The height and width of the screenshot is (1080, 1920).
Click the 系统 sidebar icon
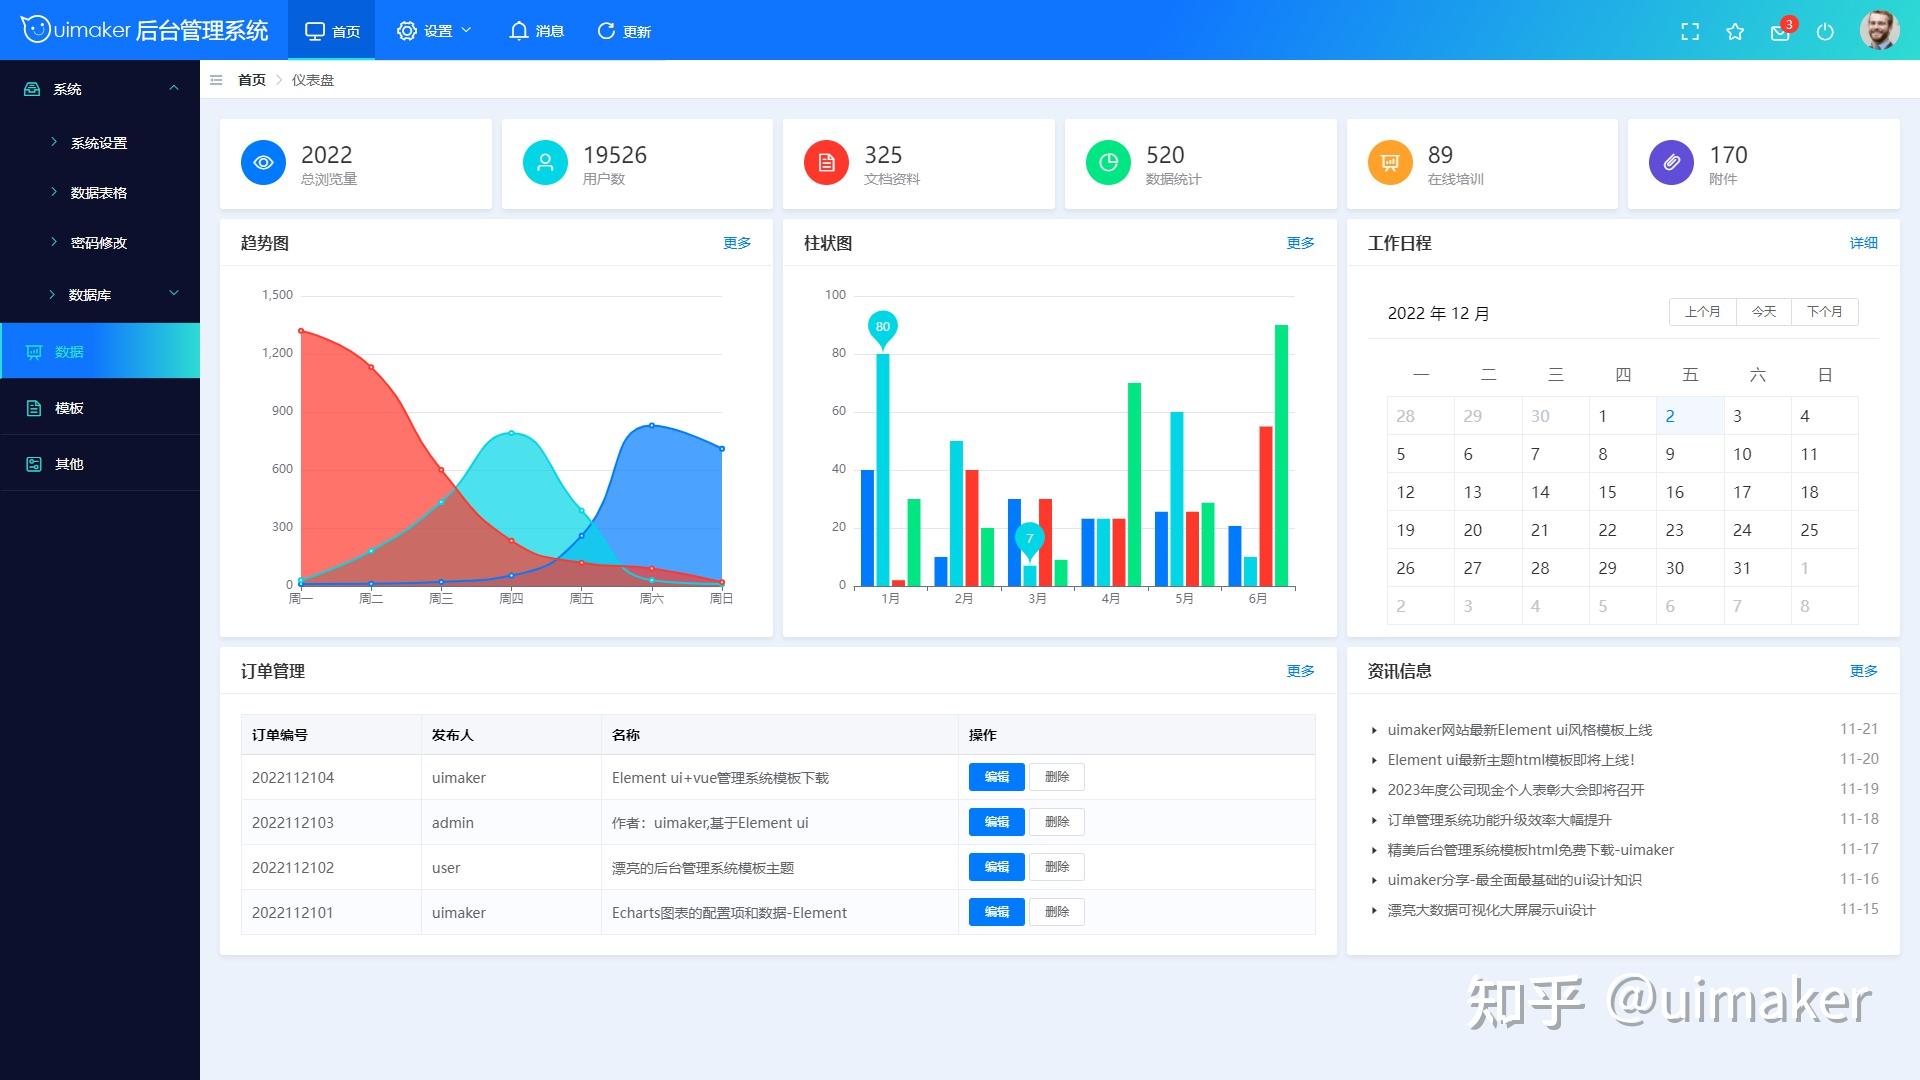(32, 89)
